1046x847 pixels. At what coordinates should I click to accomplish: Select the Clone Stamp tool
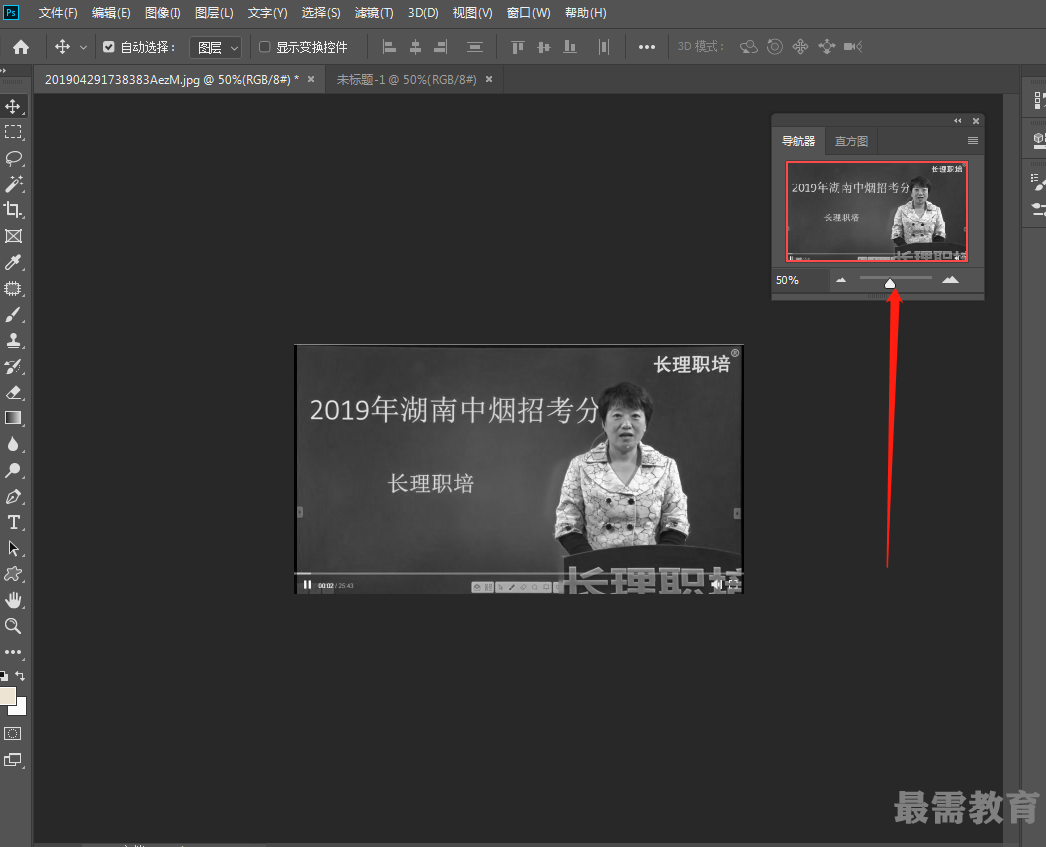coord(13,340)
